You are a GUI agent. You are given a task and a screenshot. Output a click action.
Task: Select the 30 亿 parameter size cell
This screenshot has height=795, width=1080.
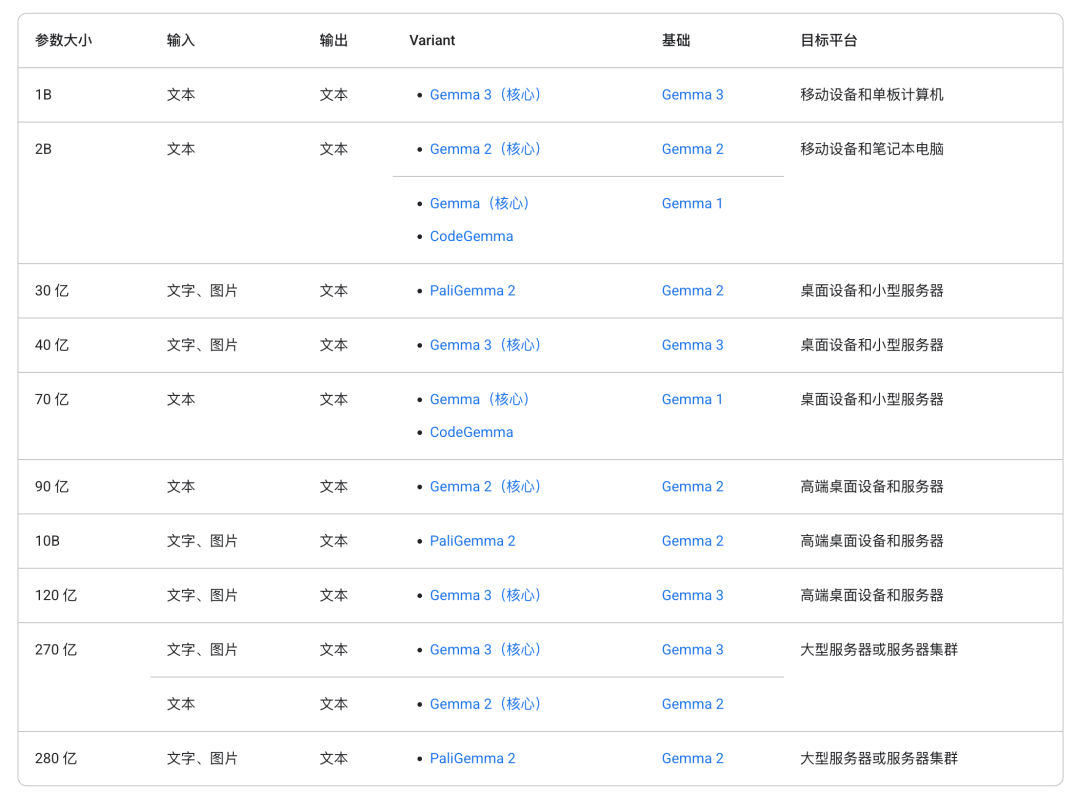[52, 291]
